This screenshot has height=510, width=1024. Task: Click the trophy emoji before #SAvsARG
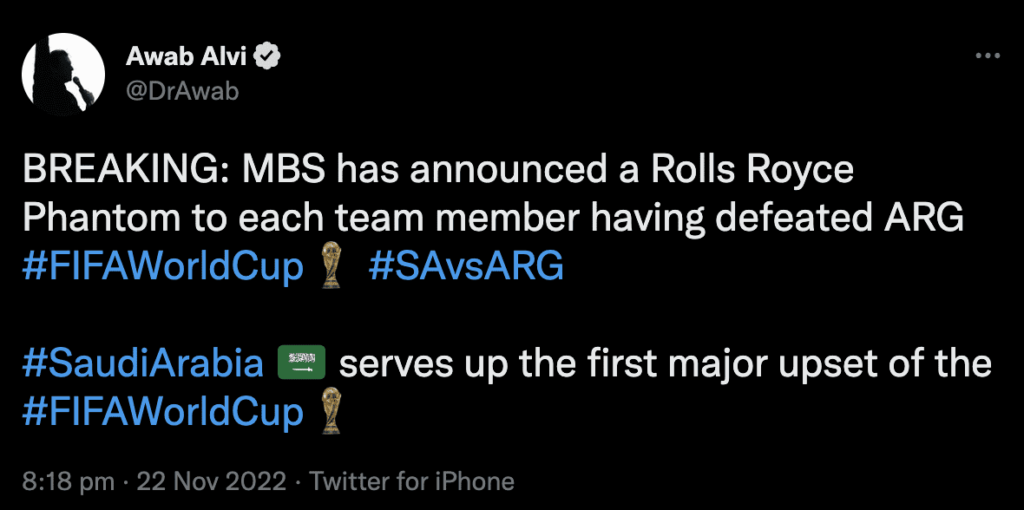pos(331,266)
